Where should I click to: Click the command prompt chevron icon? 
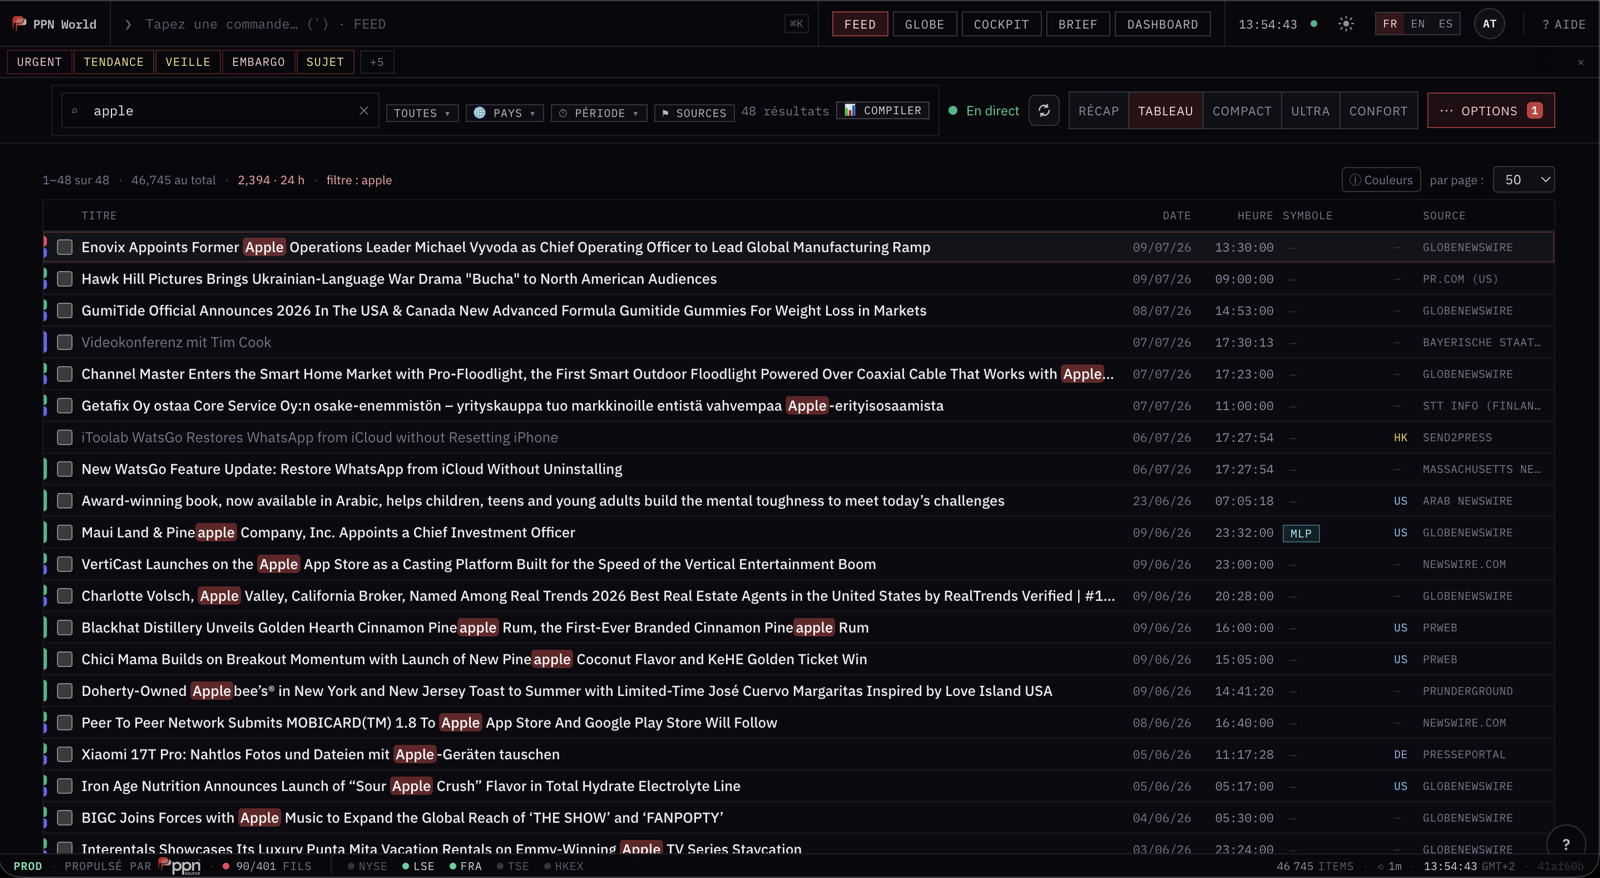tap(128, 24)
